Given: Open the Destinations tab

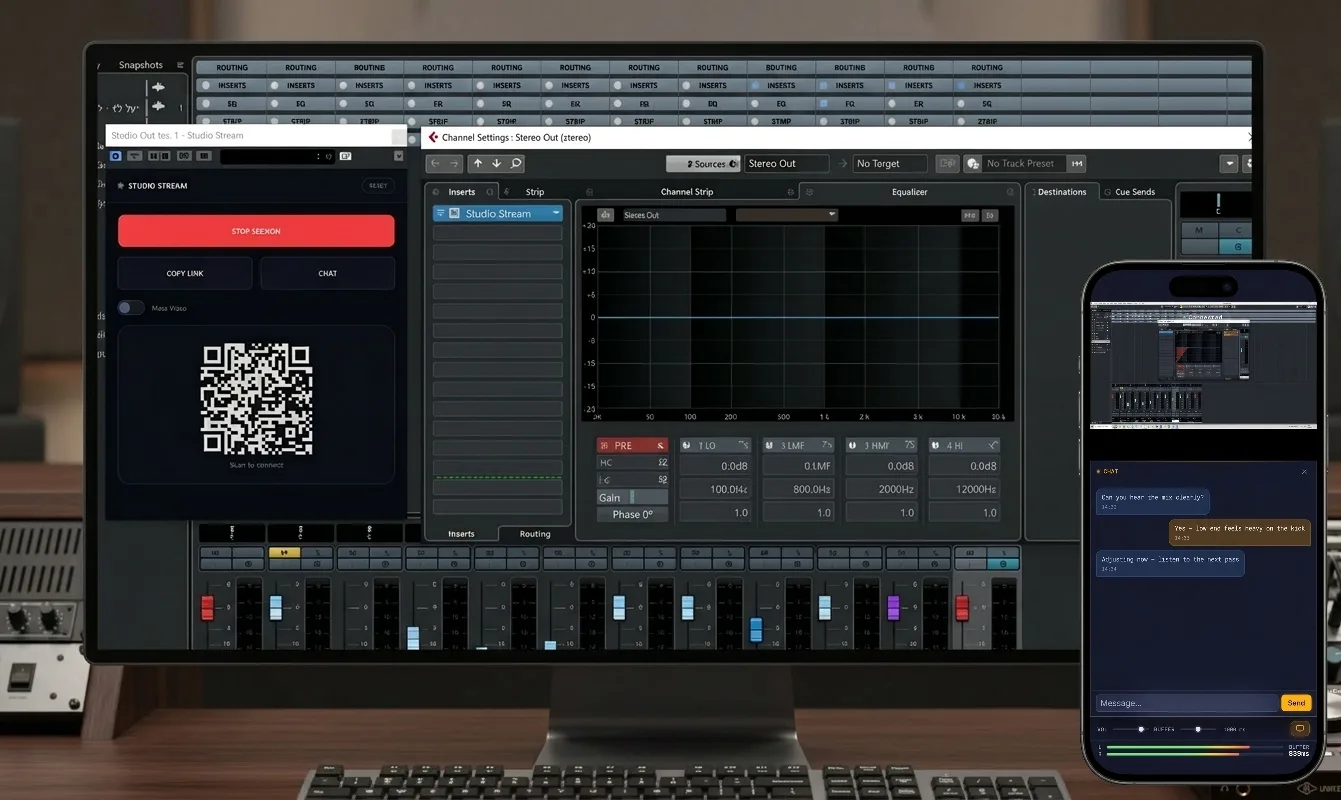Looking at the screenshot, I should tap(1062, 192).
